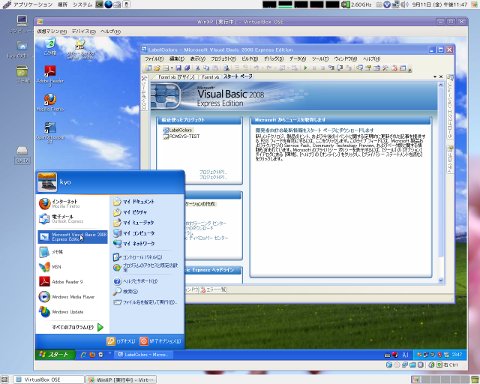Click the LabelColors taskbar button
Screen dimensions: 480x384
point(143,355)
